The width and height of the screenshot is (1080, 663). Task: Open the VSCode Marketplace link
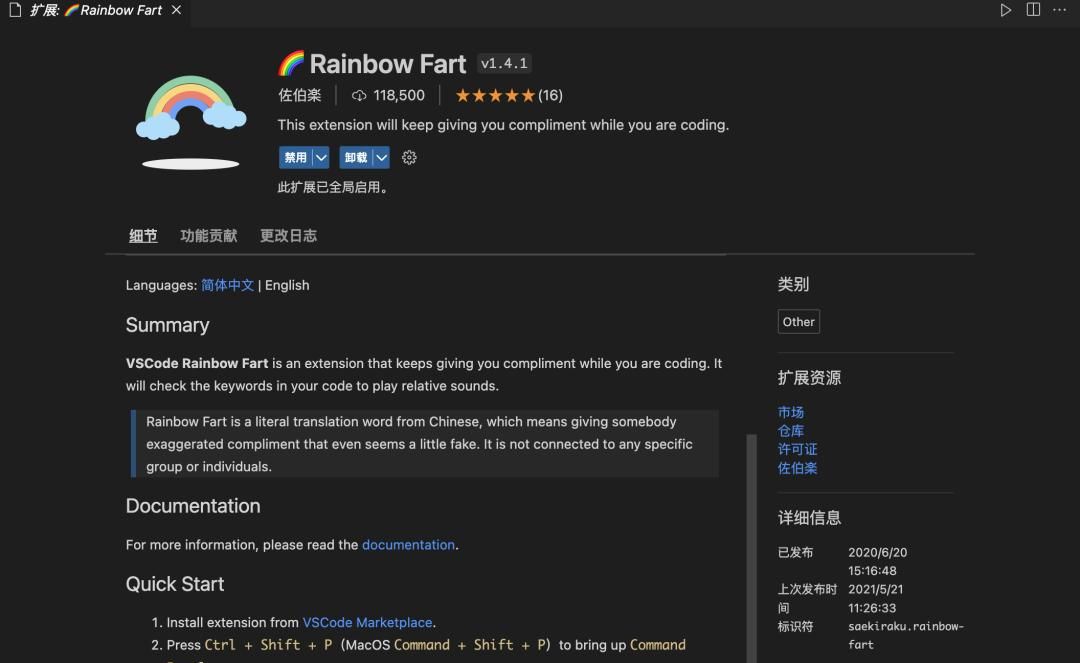click(367, 622)
